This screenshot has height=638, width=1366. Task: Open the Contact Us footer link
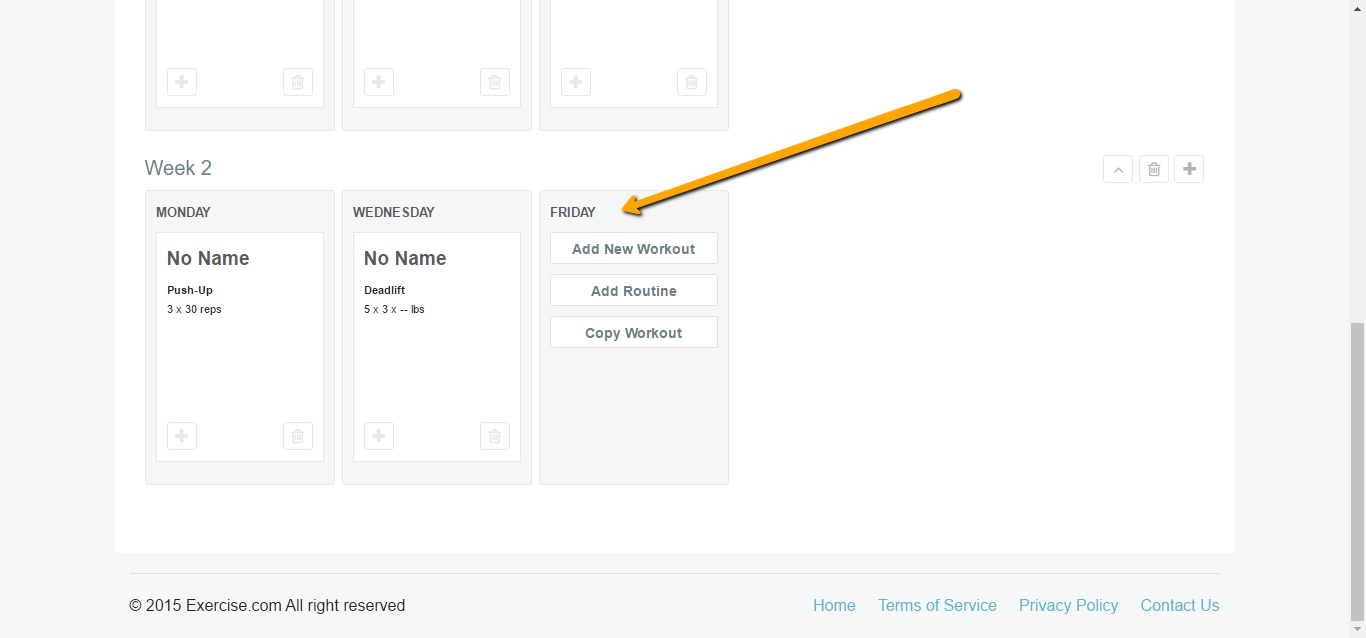1179,605
